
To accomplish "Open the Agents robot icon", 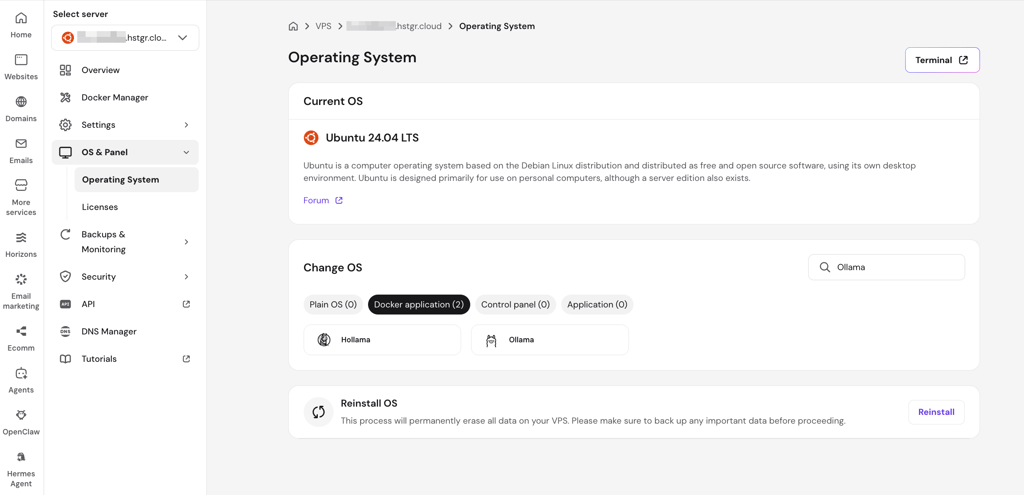I will [x=21, y=374].
